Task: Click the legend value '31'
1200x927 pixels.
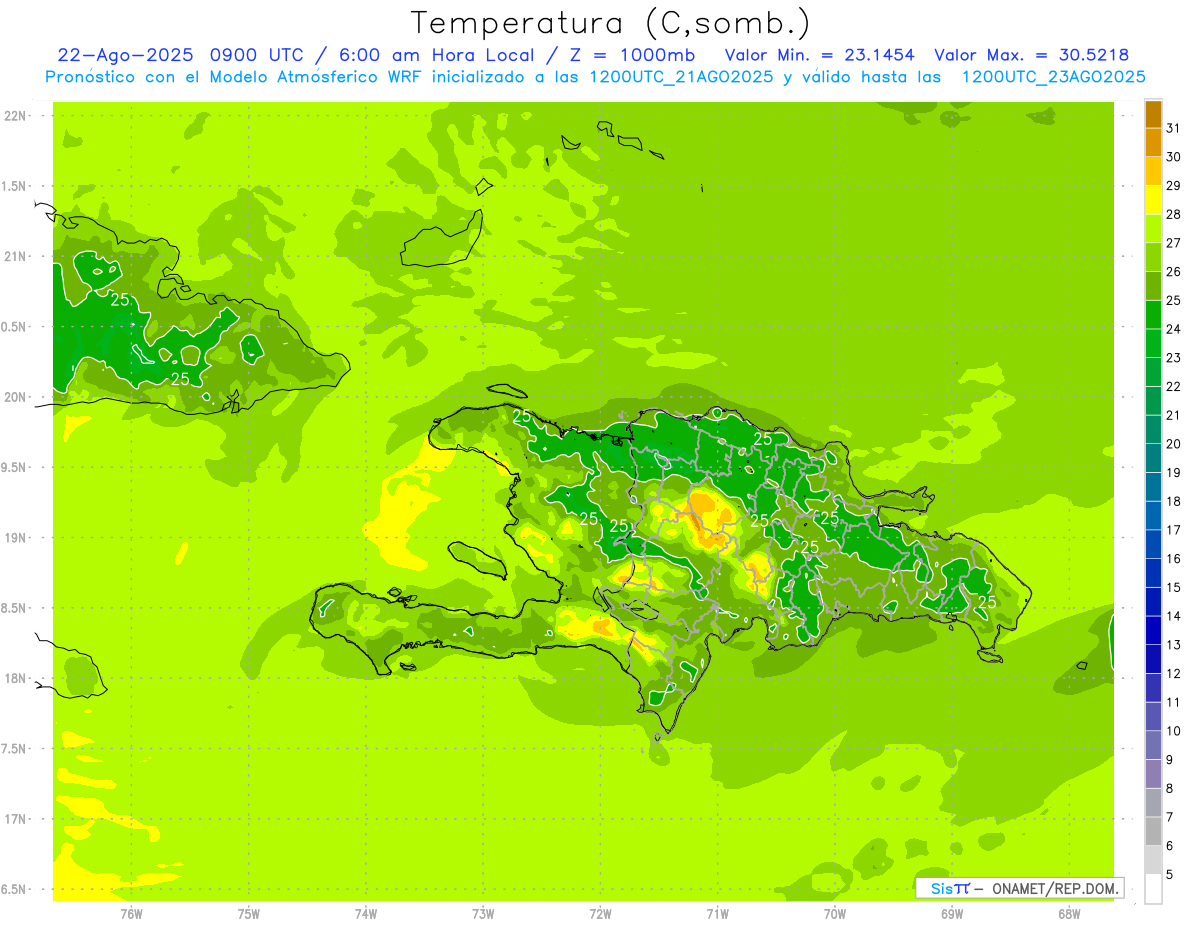Action: coord(1174,128)
